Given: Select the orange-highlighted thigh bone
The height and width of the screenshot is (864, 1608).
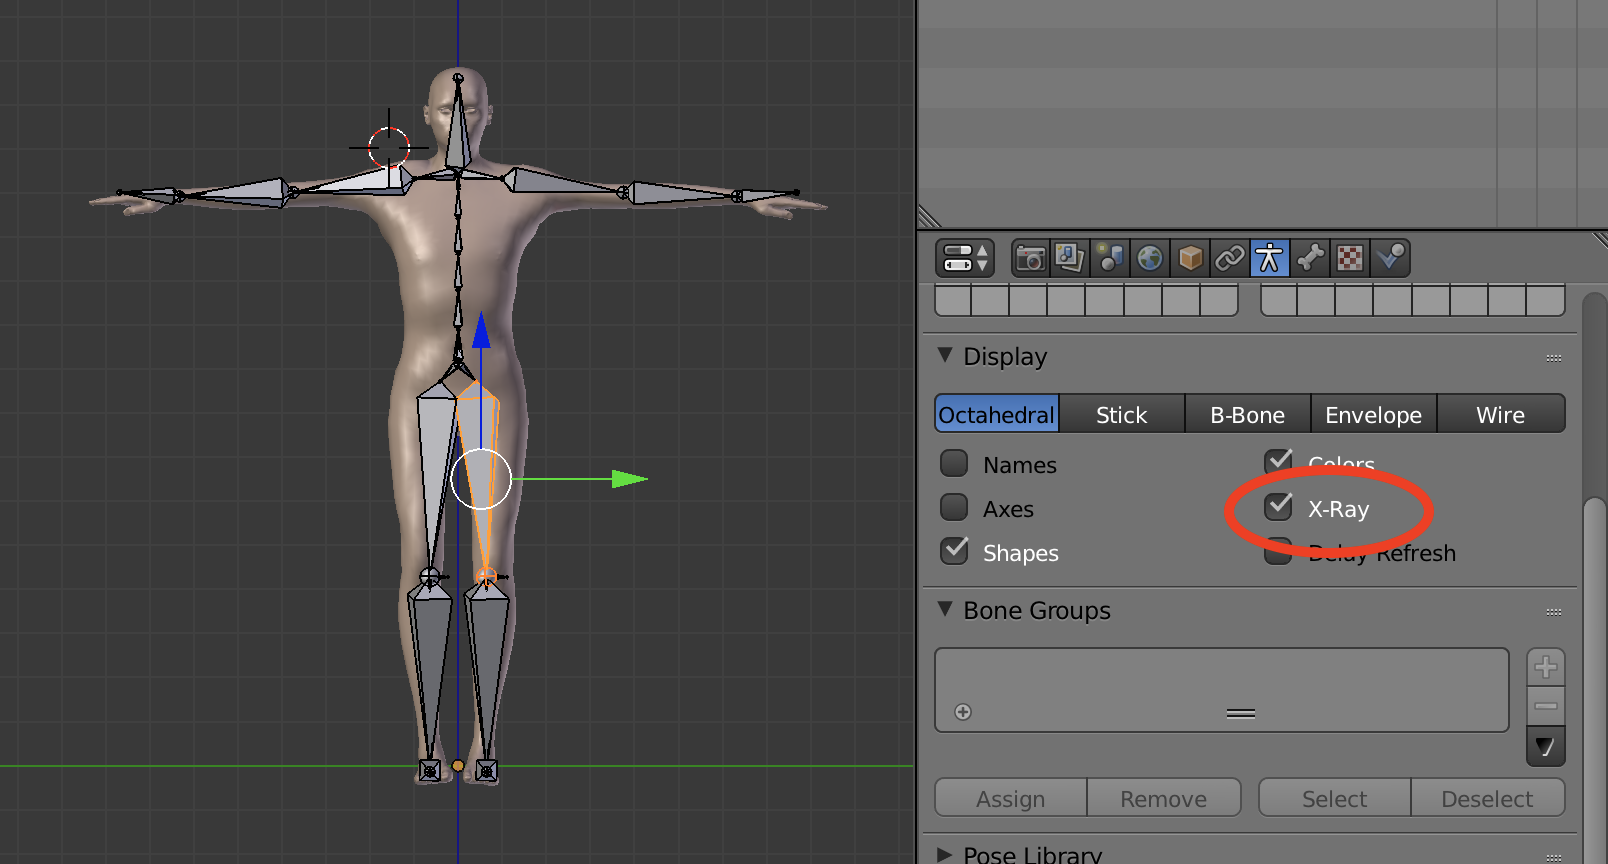Looking at the screenshot, I should point(481,480).
